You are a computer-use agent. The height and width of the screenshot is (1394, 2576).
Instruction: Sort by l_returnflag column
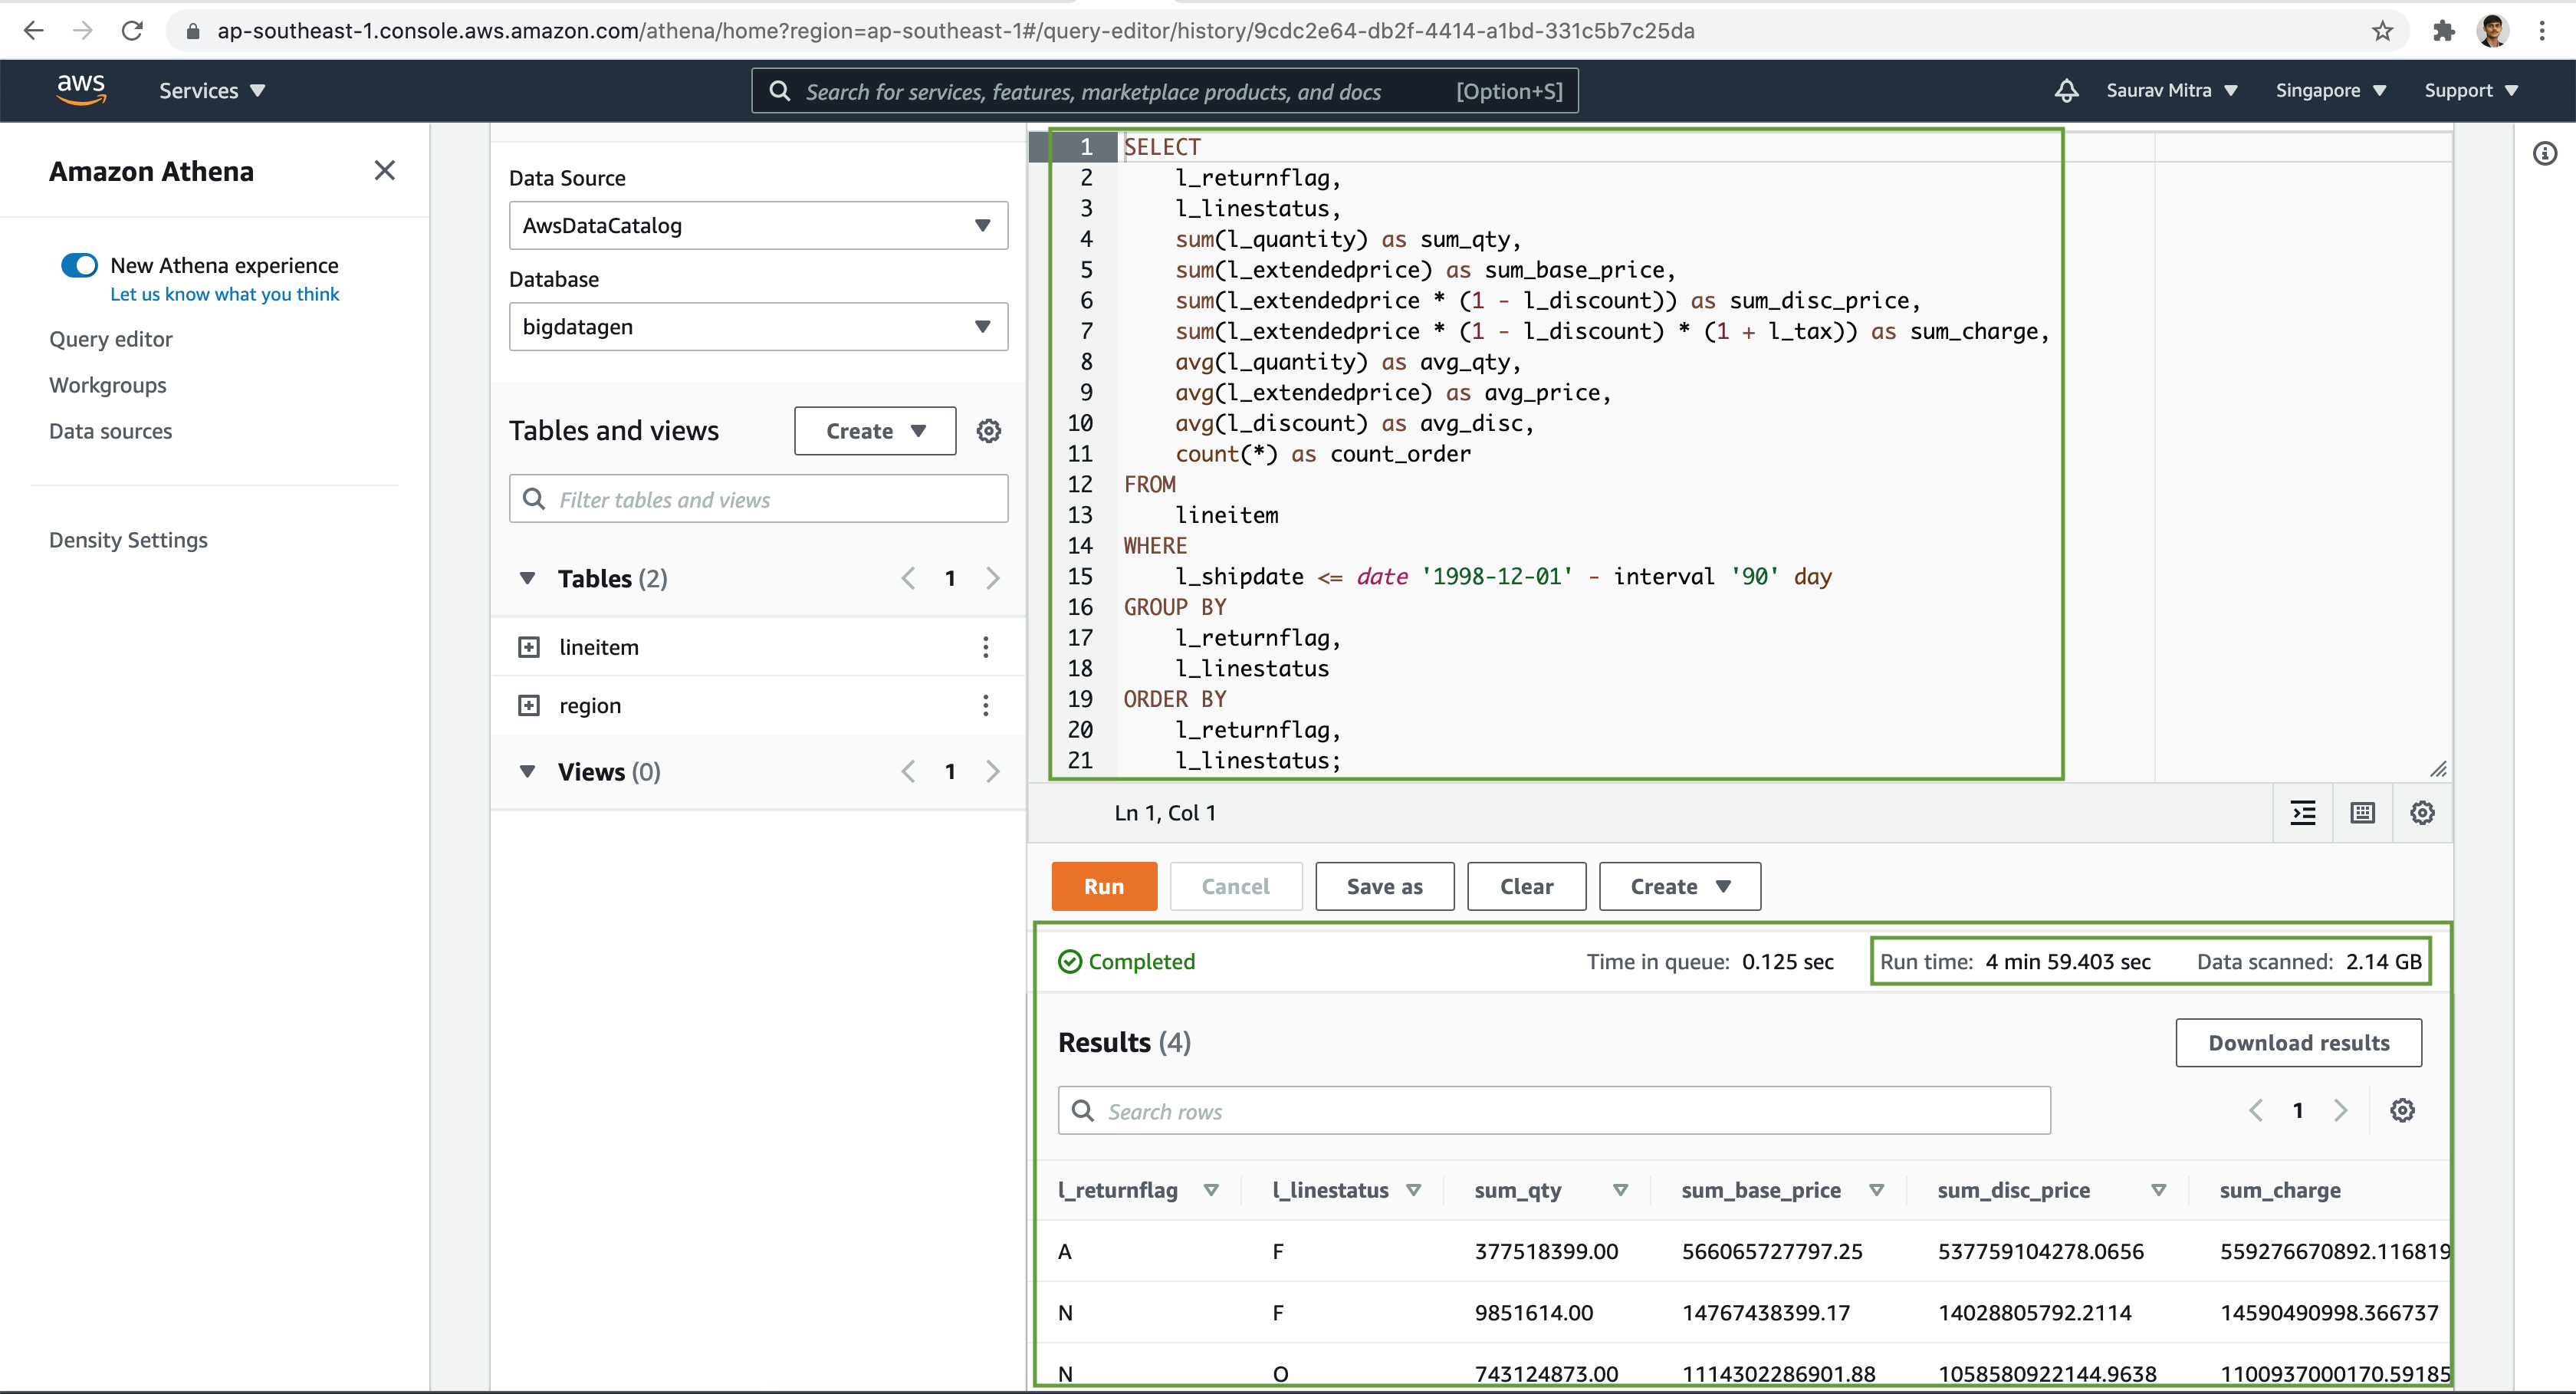pos(1210,1190)
